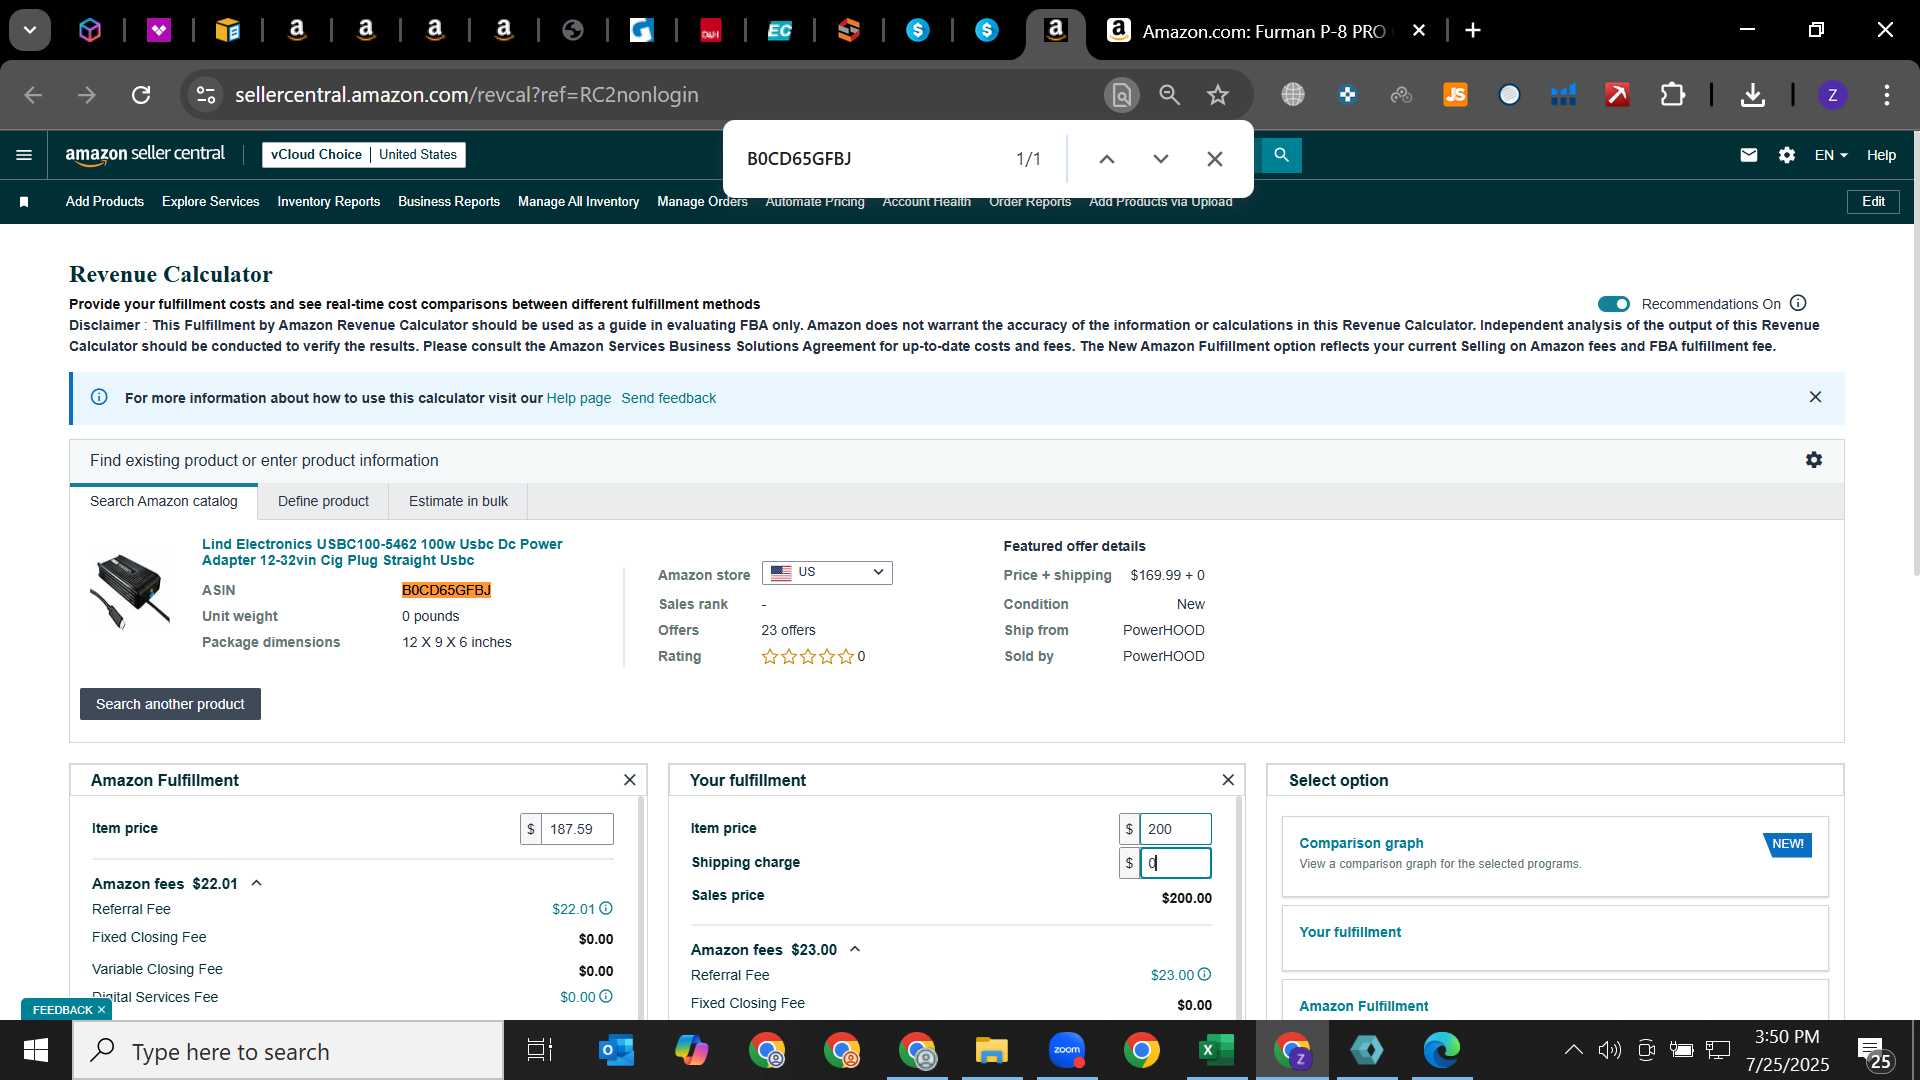
Task: Switch to Estimate in bulk tab
Action: click(458, 501)
